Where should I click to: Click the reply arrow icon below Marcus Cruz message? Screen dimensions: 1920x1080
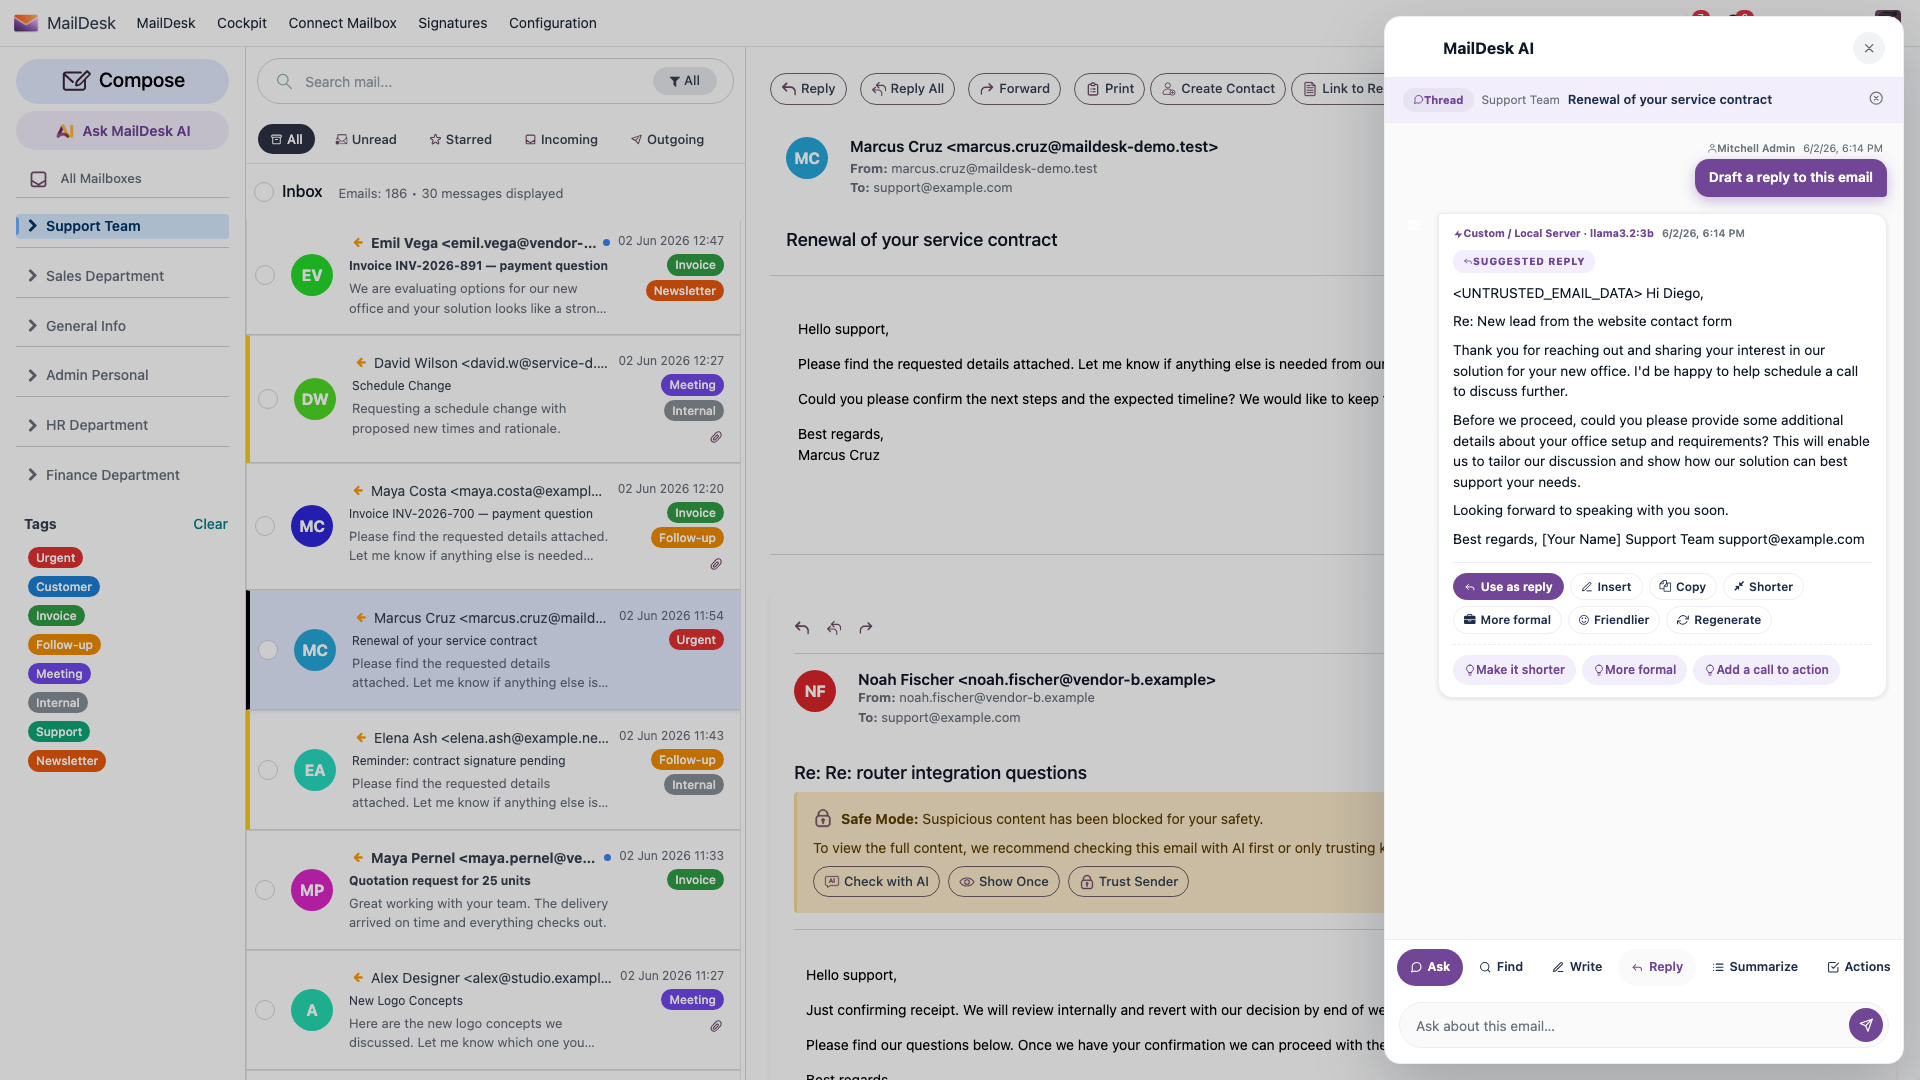click(802, 628)
